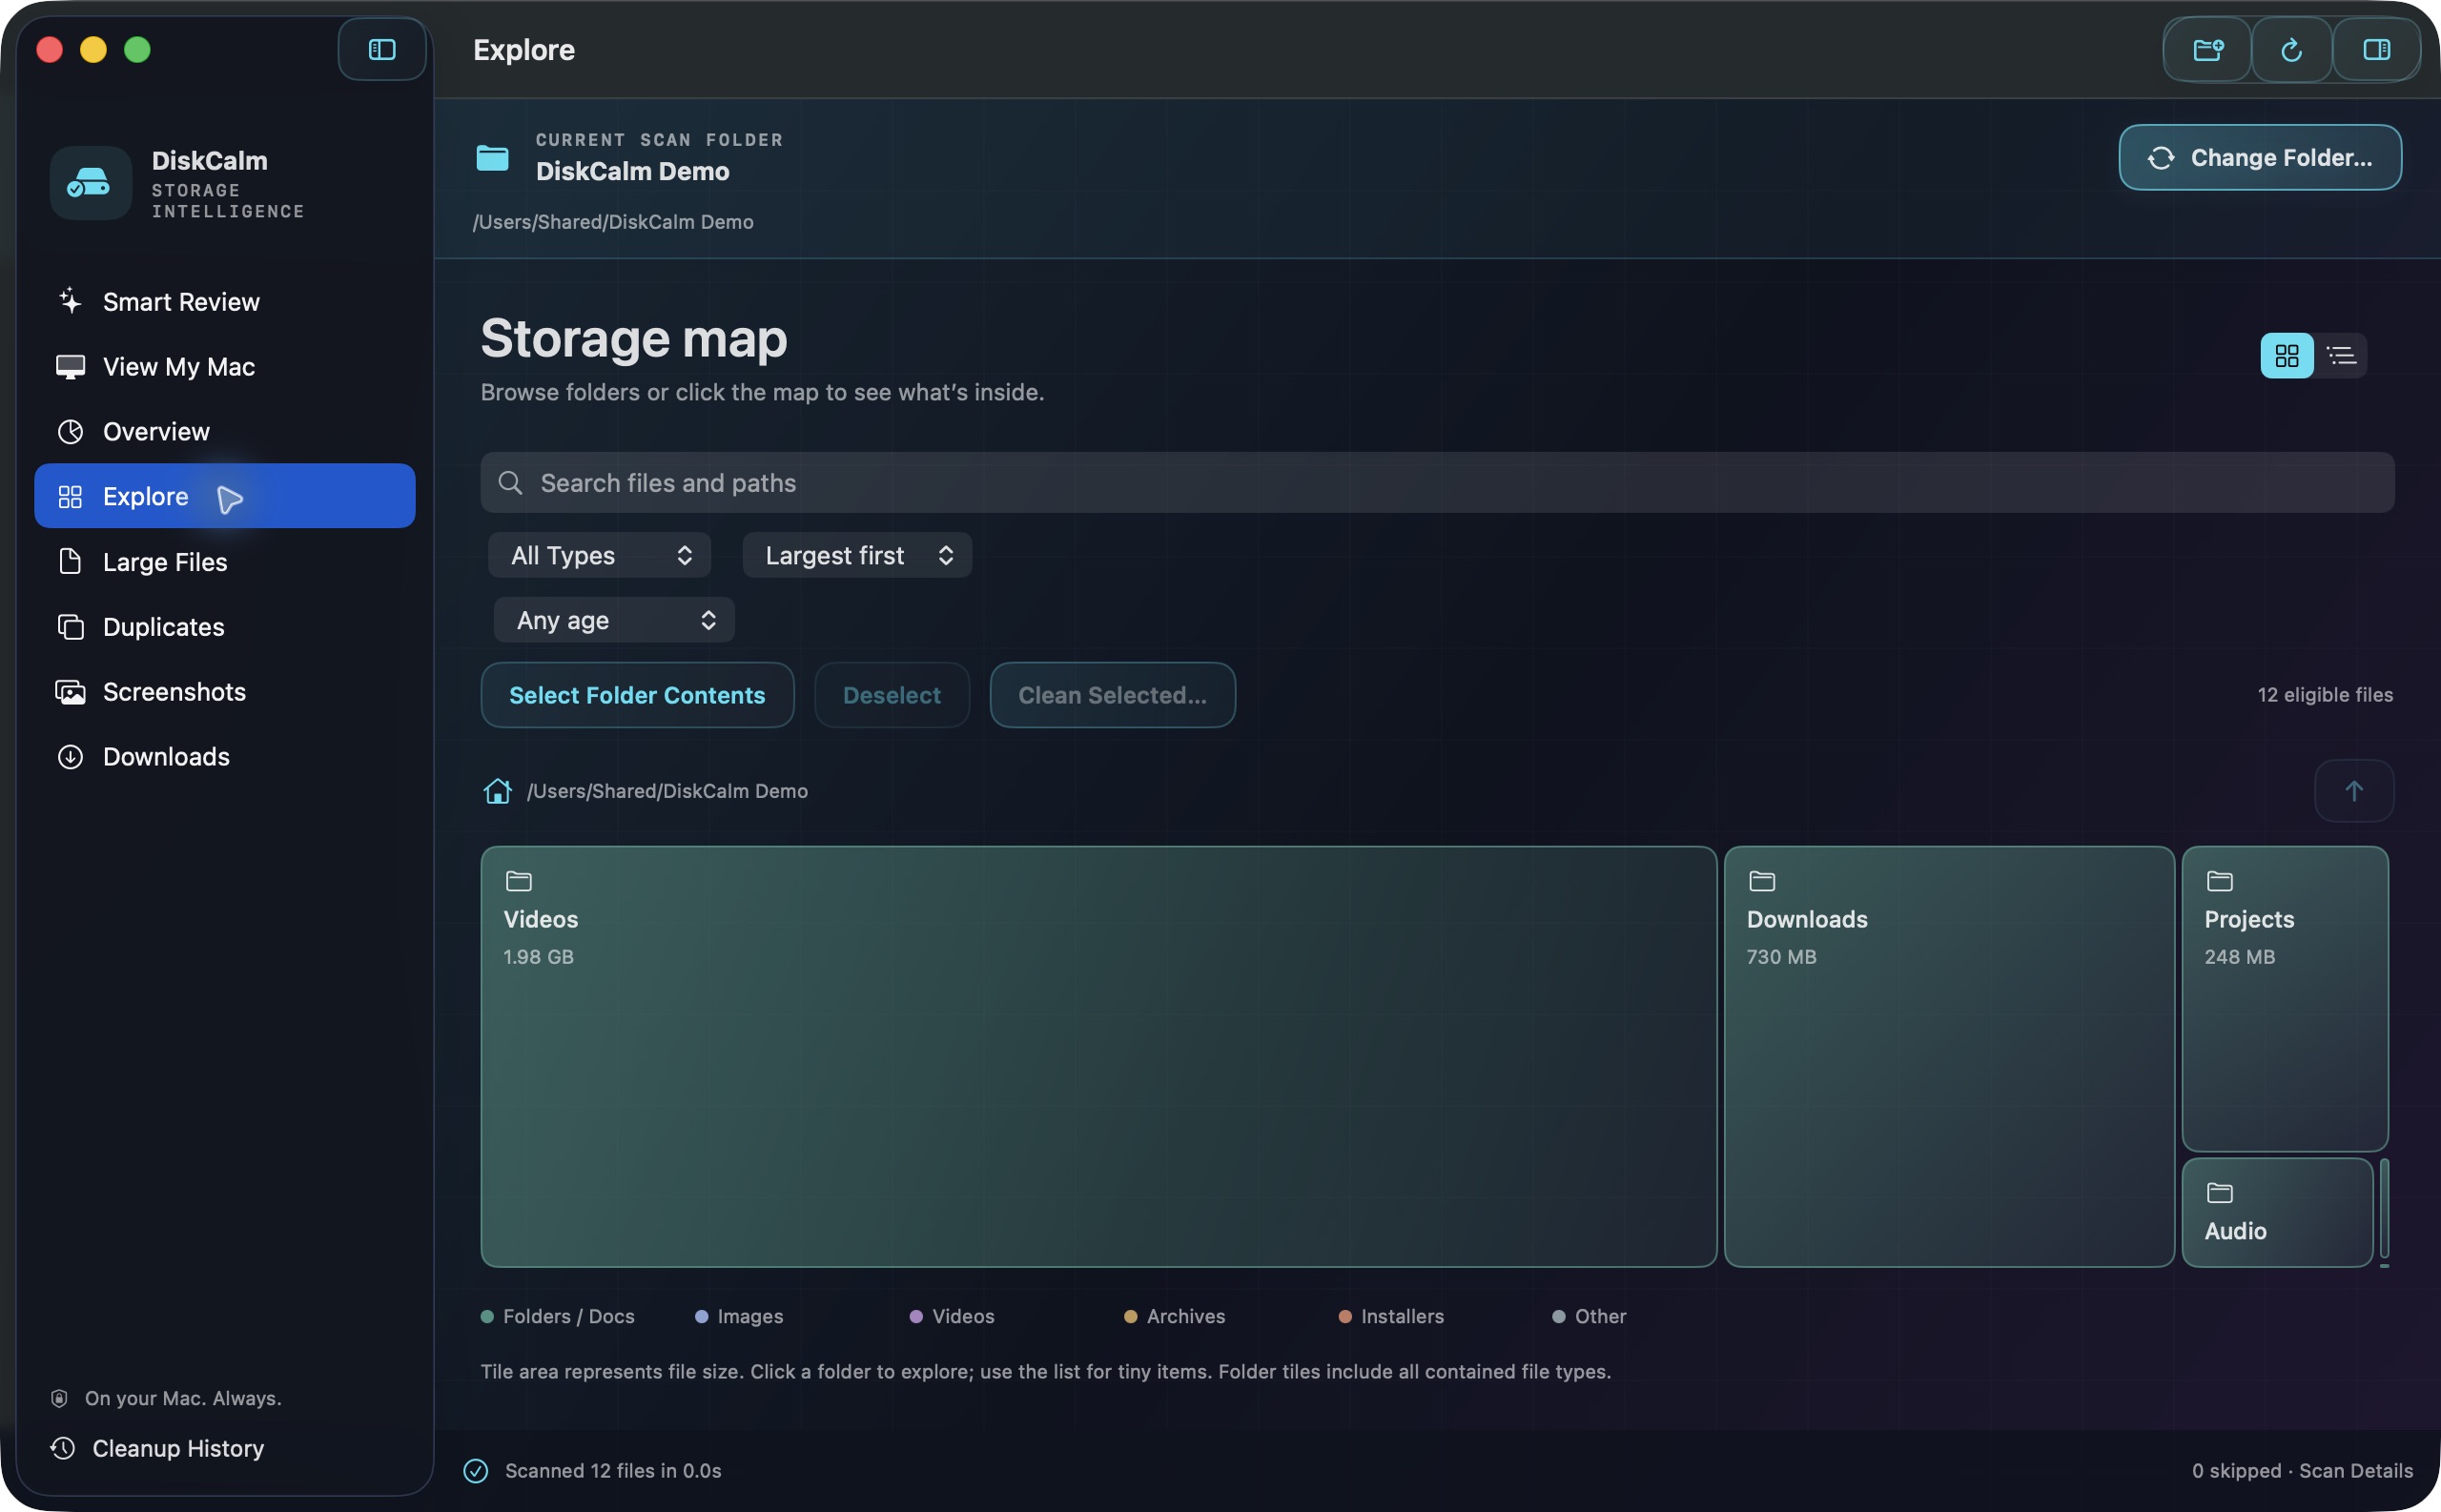Click the Clean Selected button
Viewport: 2441px width, 1512px height.
tap(1112, 695)
